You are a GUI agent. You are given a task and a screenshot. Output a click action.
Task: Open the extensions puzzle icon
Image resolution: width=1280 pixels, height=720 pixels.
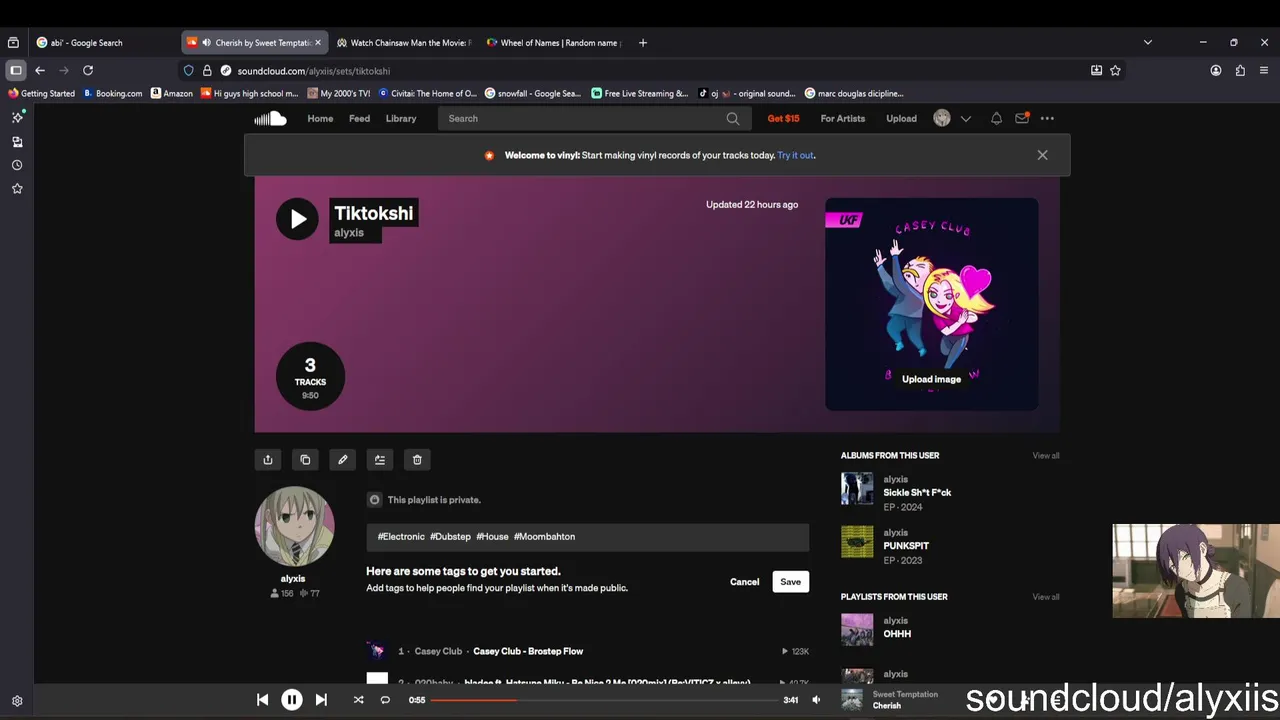pyautogui.click(x=1240, y=71)
